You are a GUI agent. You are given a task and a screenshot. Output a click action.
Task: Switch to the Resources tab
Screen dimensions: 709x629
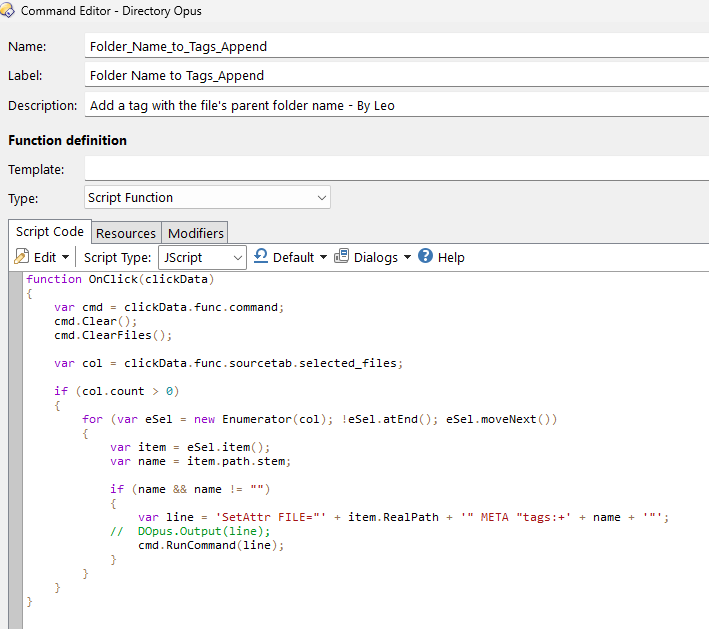point(125,233)
